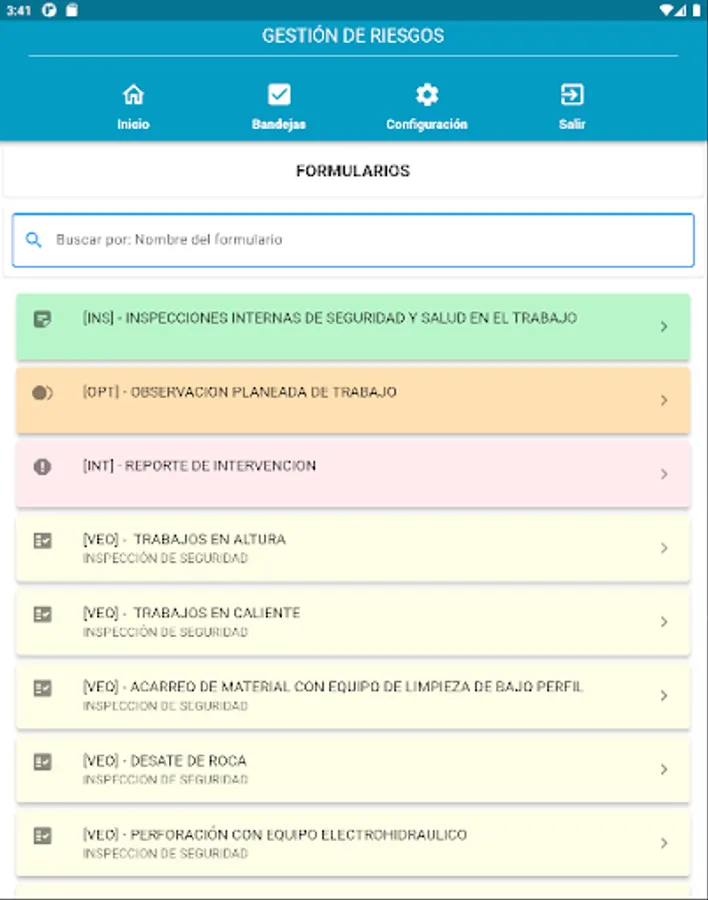Open the Acarreo de Material chevron arrow
This screenshot has height=900, width=708.
coord(664,696)
